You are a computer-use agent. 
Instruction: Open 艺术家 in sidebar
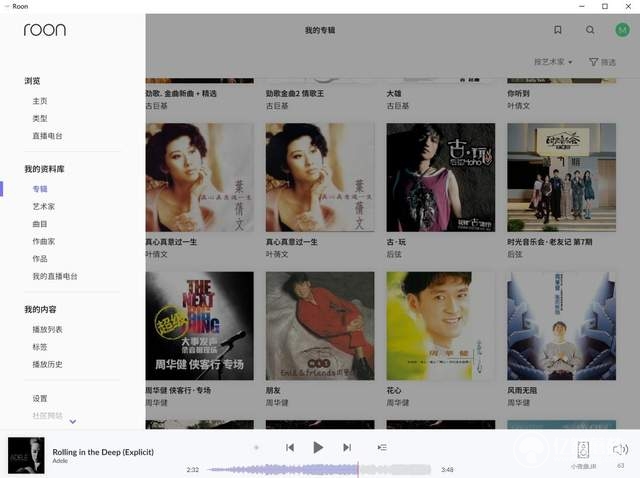tap(44, 207)
